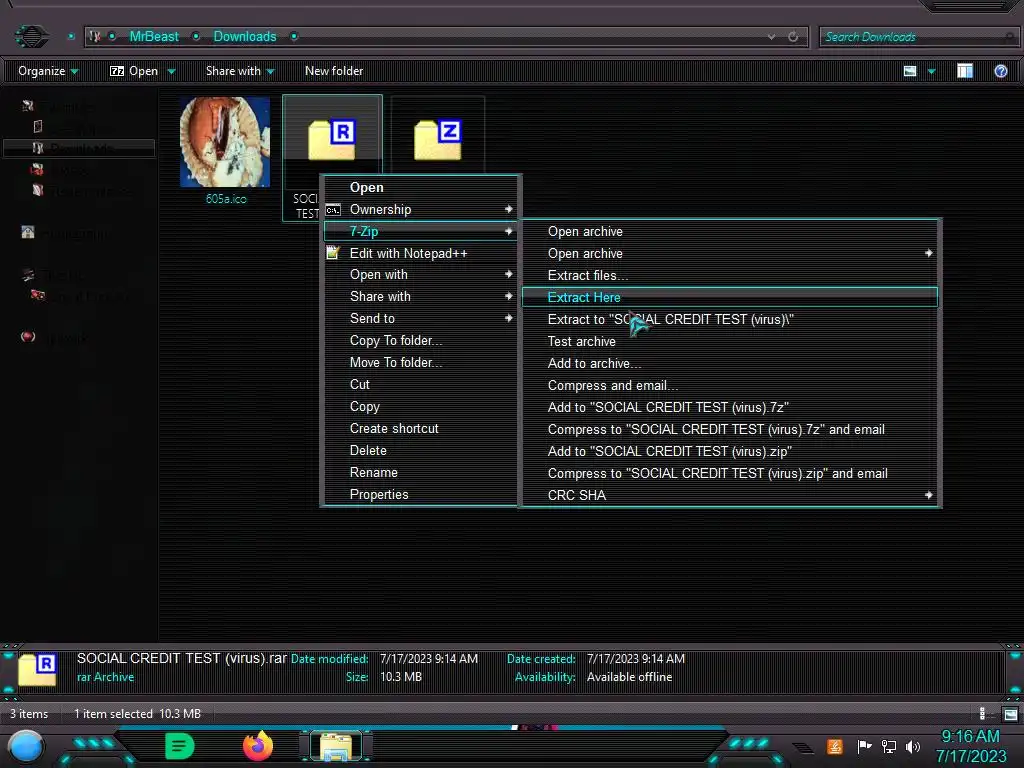Click the network tray icon

888,746
